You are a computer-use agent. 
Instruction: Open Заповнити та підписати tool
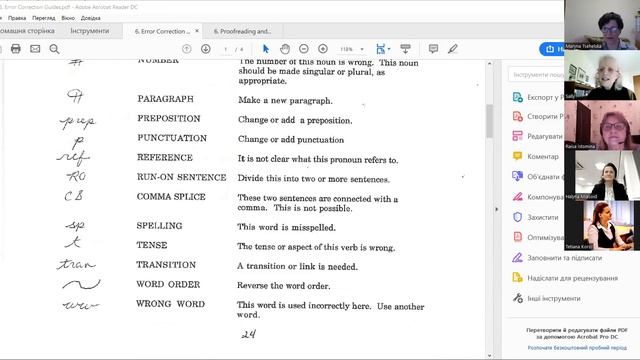click(x=557, y=258)
